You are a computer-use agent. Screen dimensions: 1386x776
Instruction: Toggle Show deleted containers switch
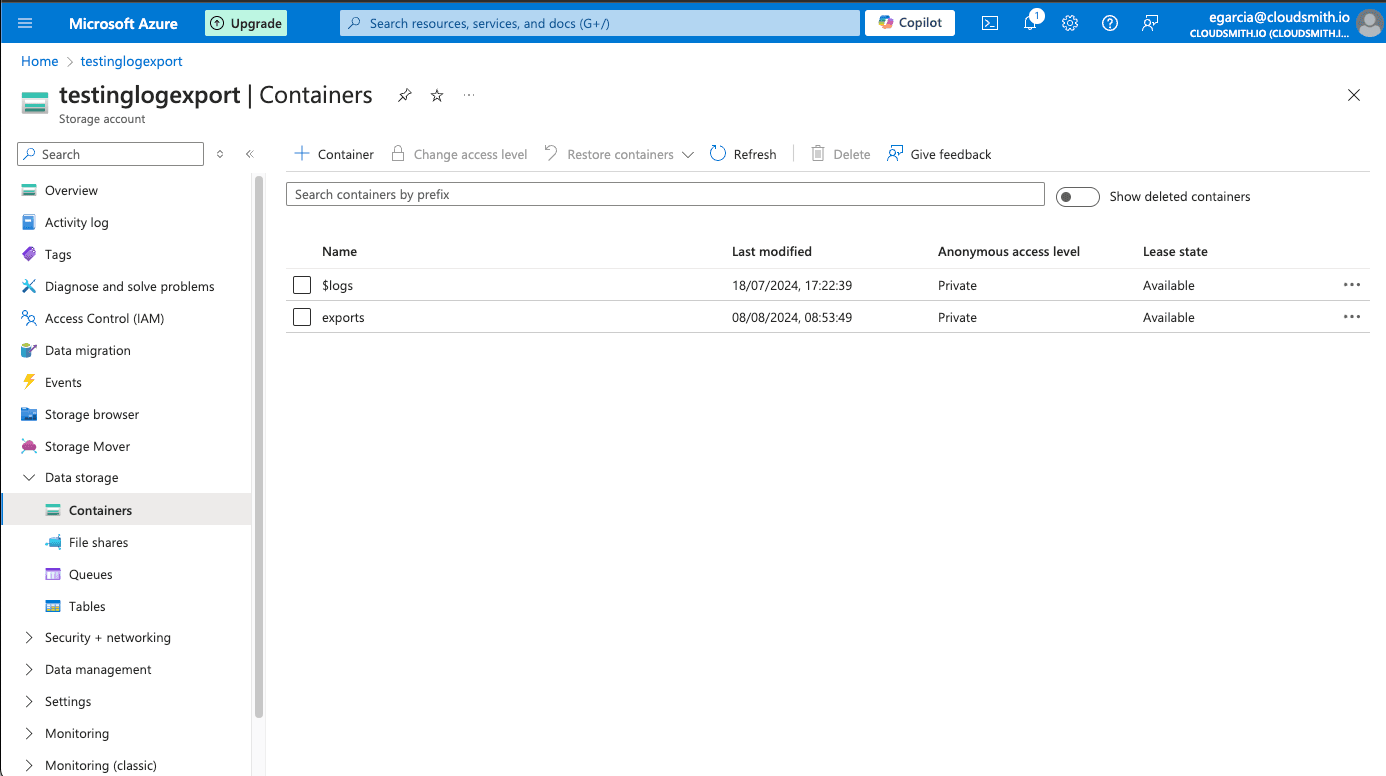click(x=1077, y=197)
